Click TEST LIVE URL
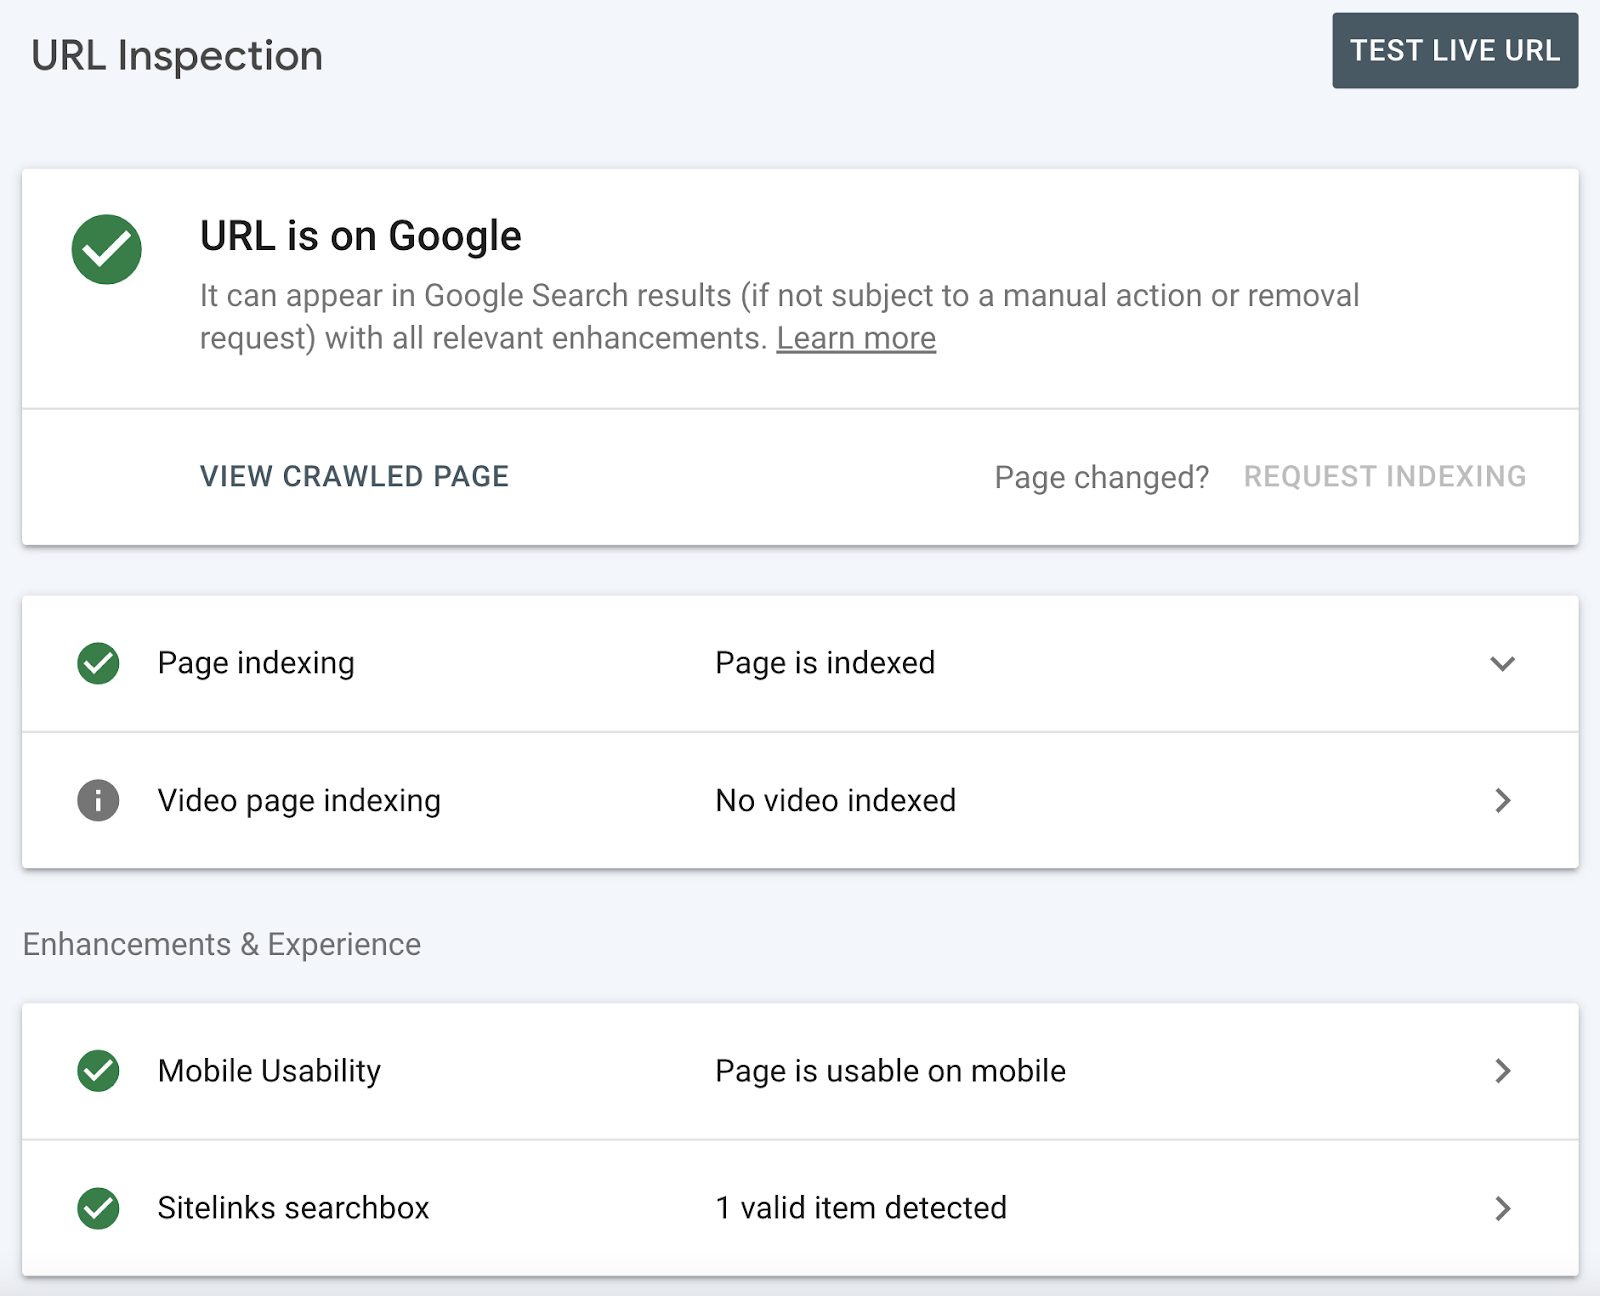The height and width of the screenshot is (1296, 1600). [x=1454, y=51]
